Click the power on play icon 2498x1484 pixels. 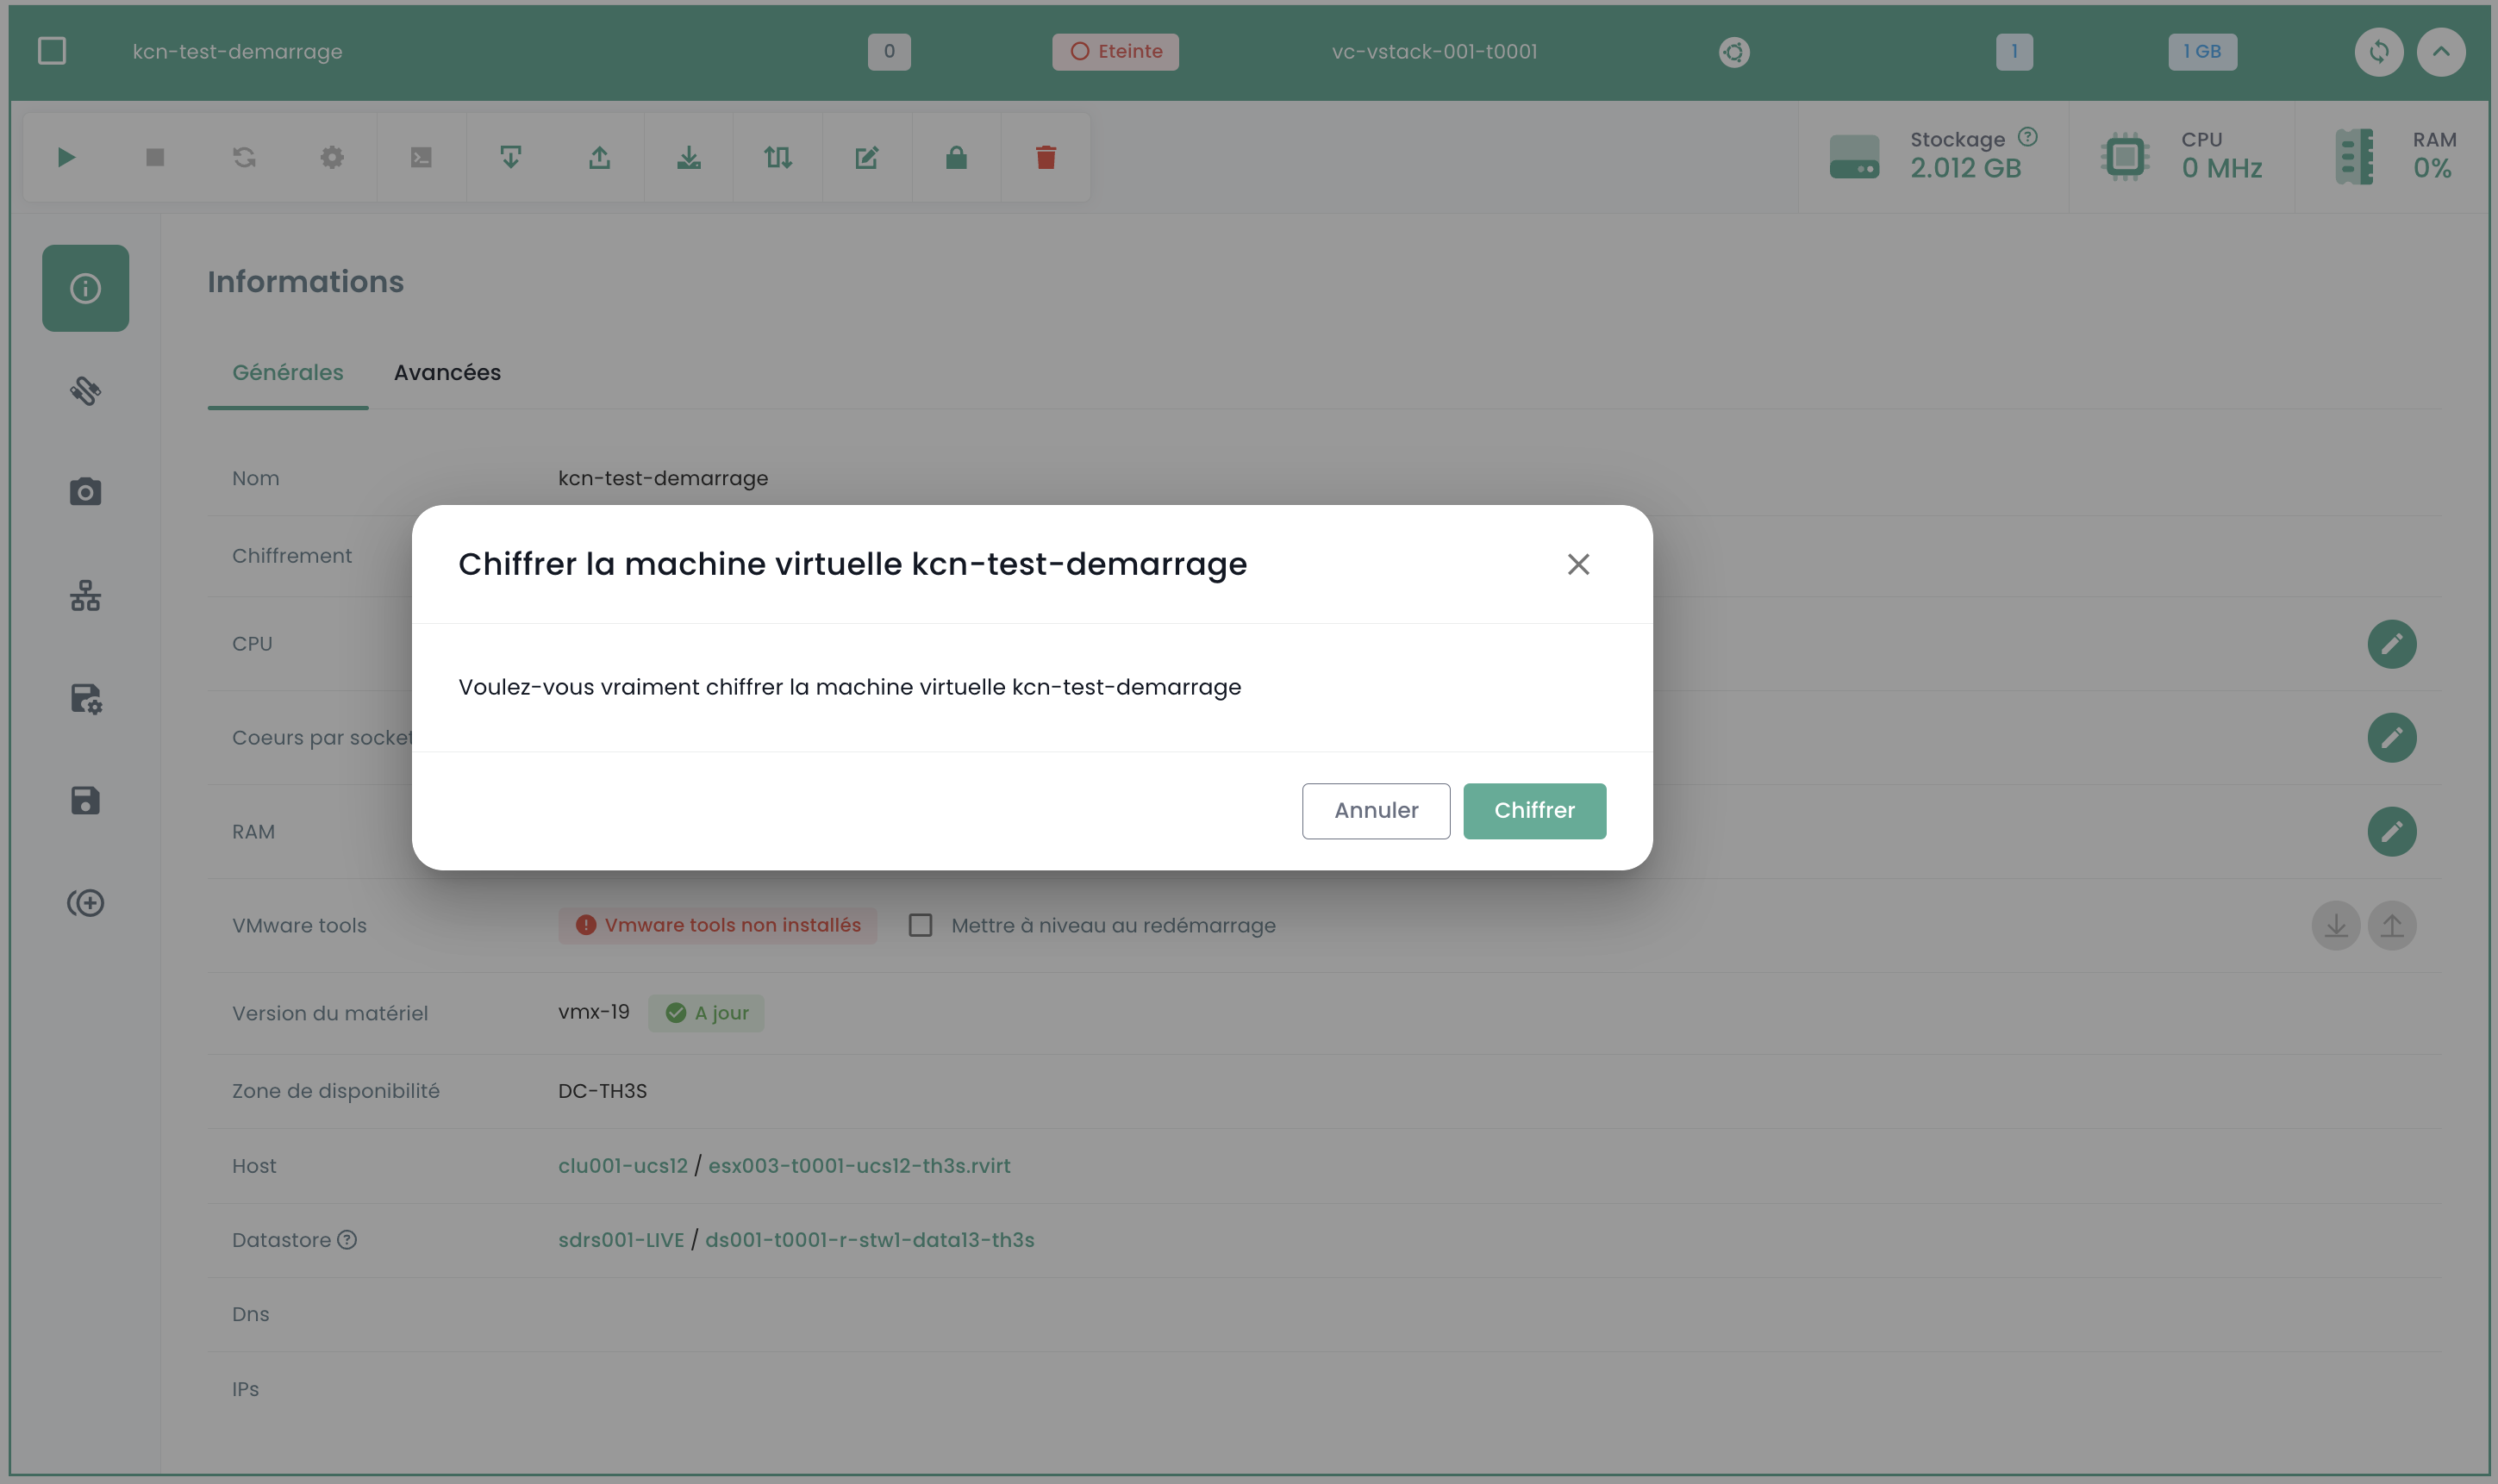(x=66, y=158)
